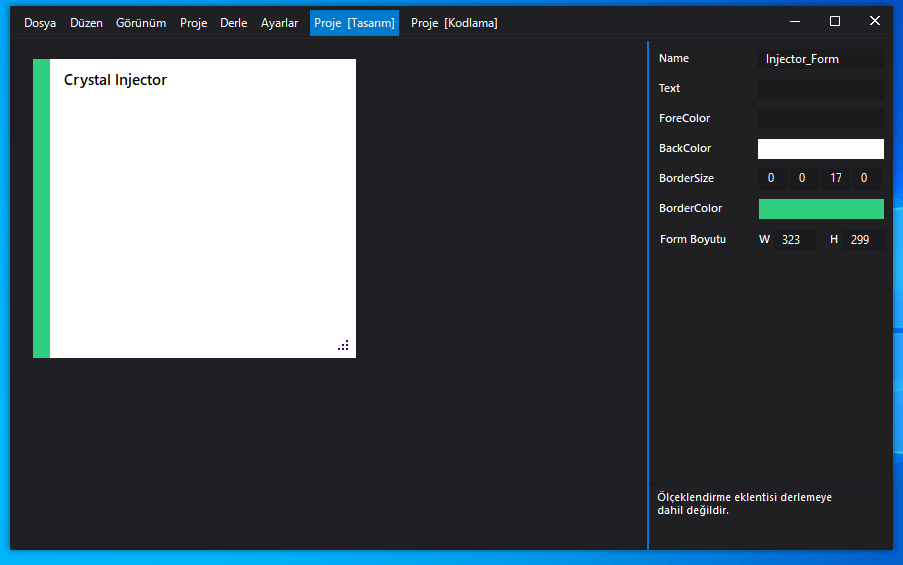Close the designer window
903x565 pixels.
tap(875, 21)
